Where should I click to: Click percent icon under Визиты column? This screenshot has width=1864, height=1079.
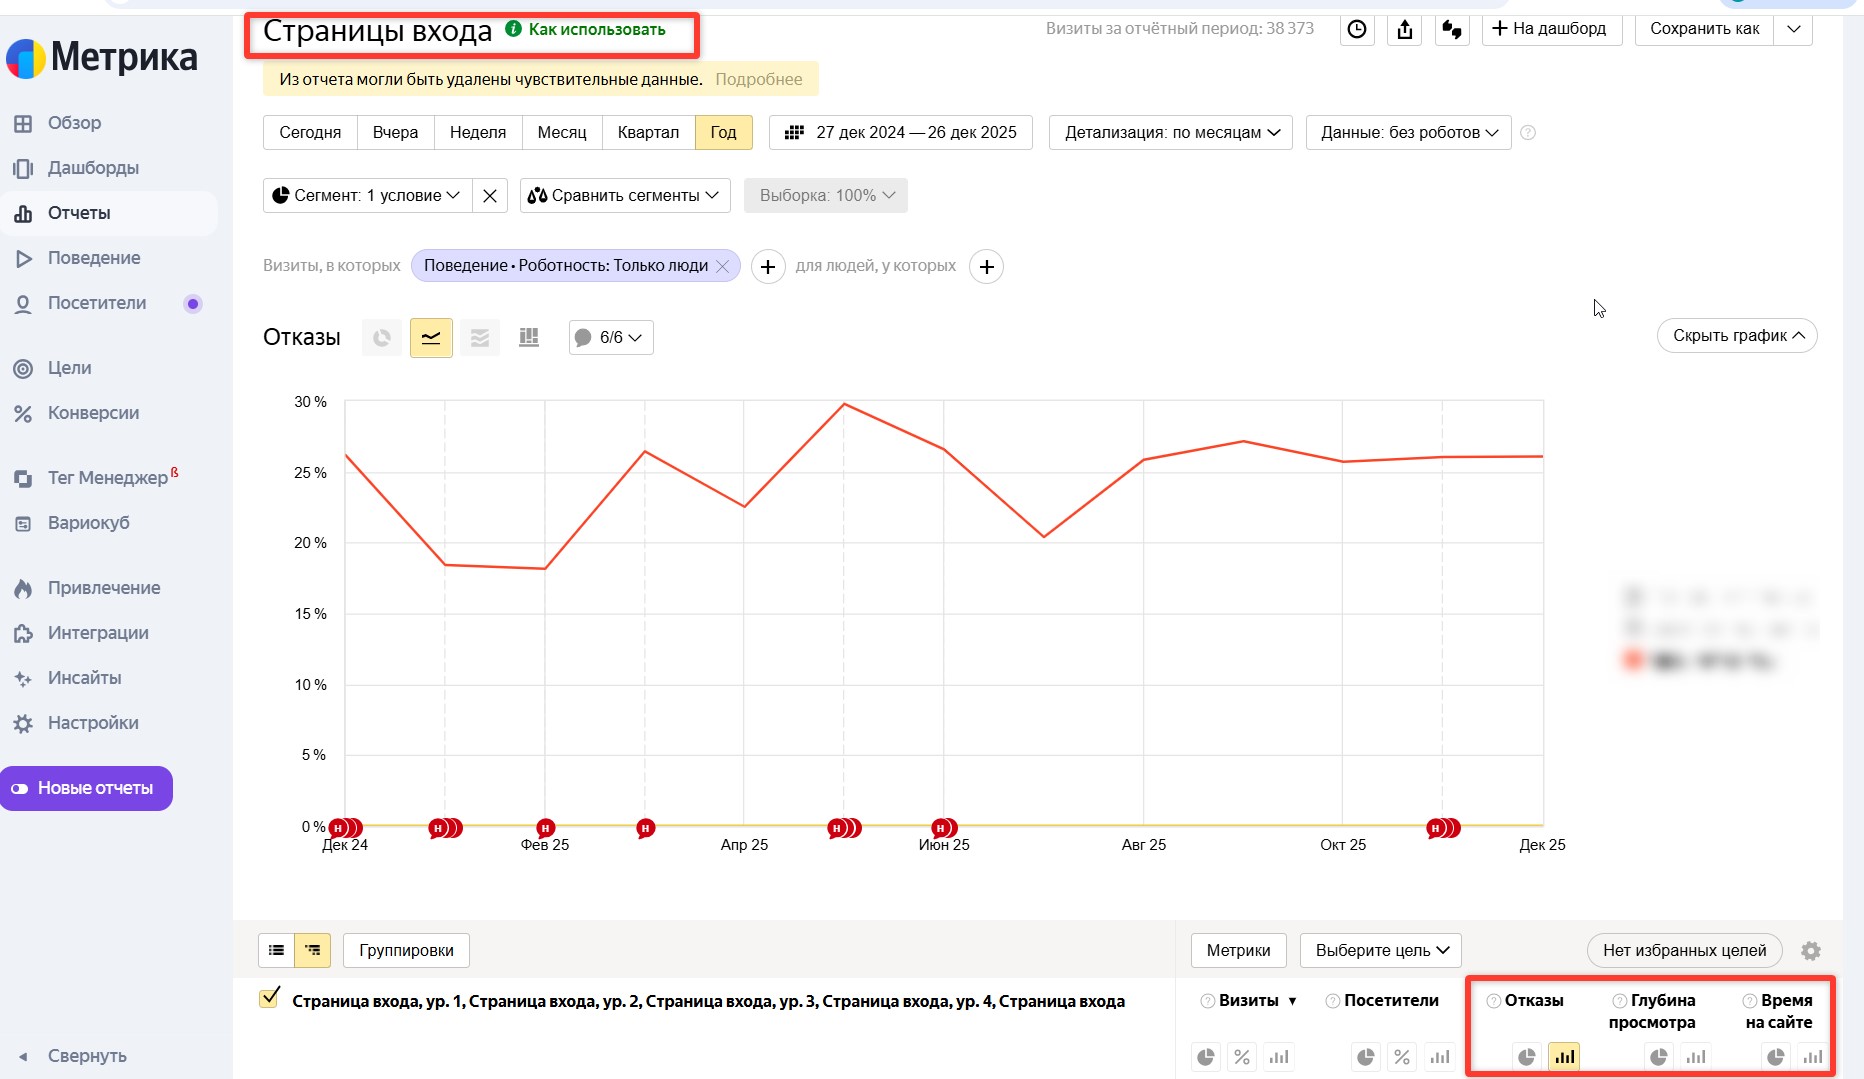pyautogui.click(x=1242, y=1057)
